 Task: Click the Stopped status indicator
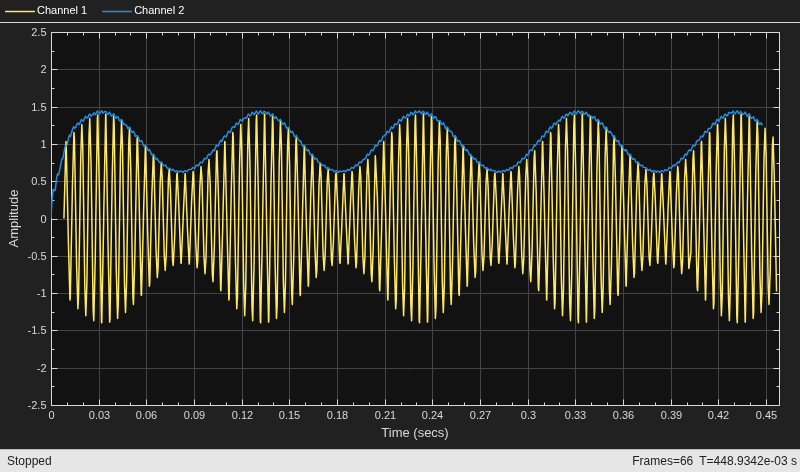point(29,461)
